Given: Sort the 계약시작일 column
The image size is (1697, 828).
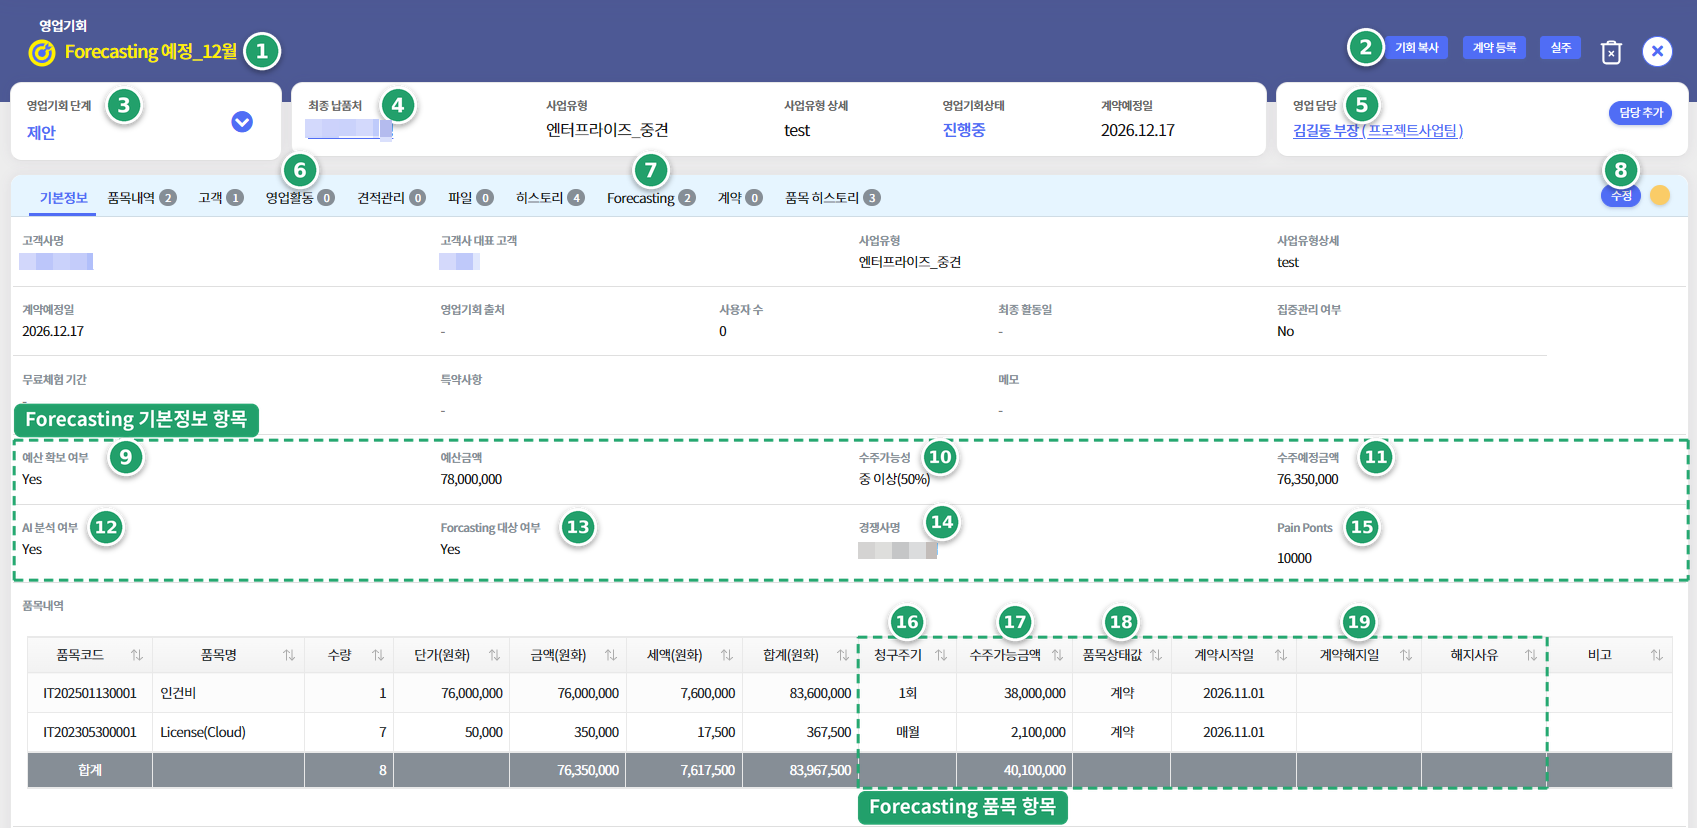Looking at the screenshot, I should tap(1281, 655).
